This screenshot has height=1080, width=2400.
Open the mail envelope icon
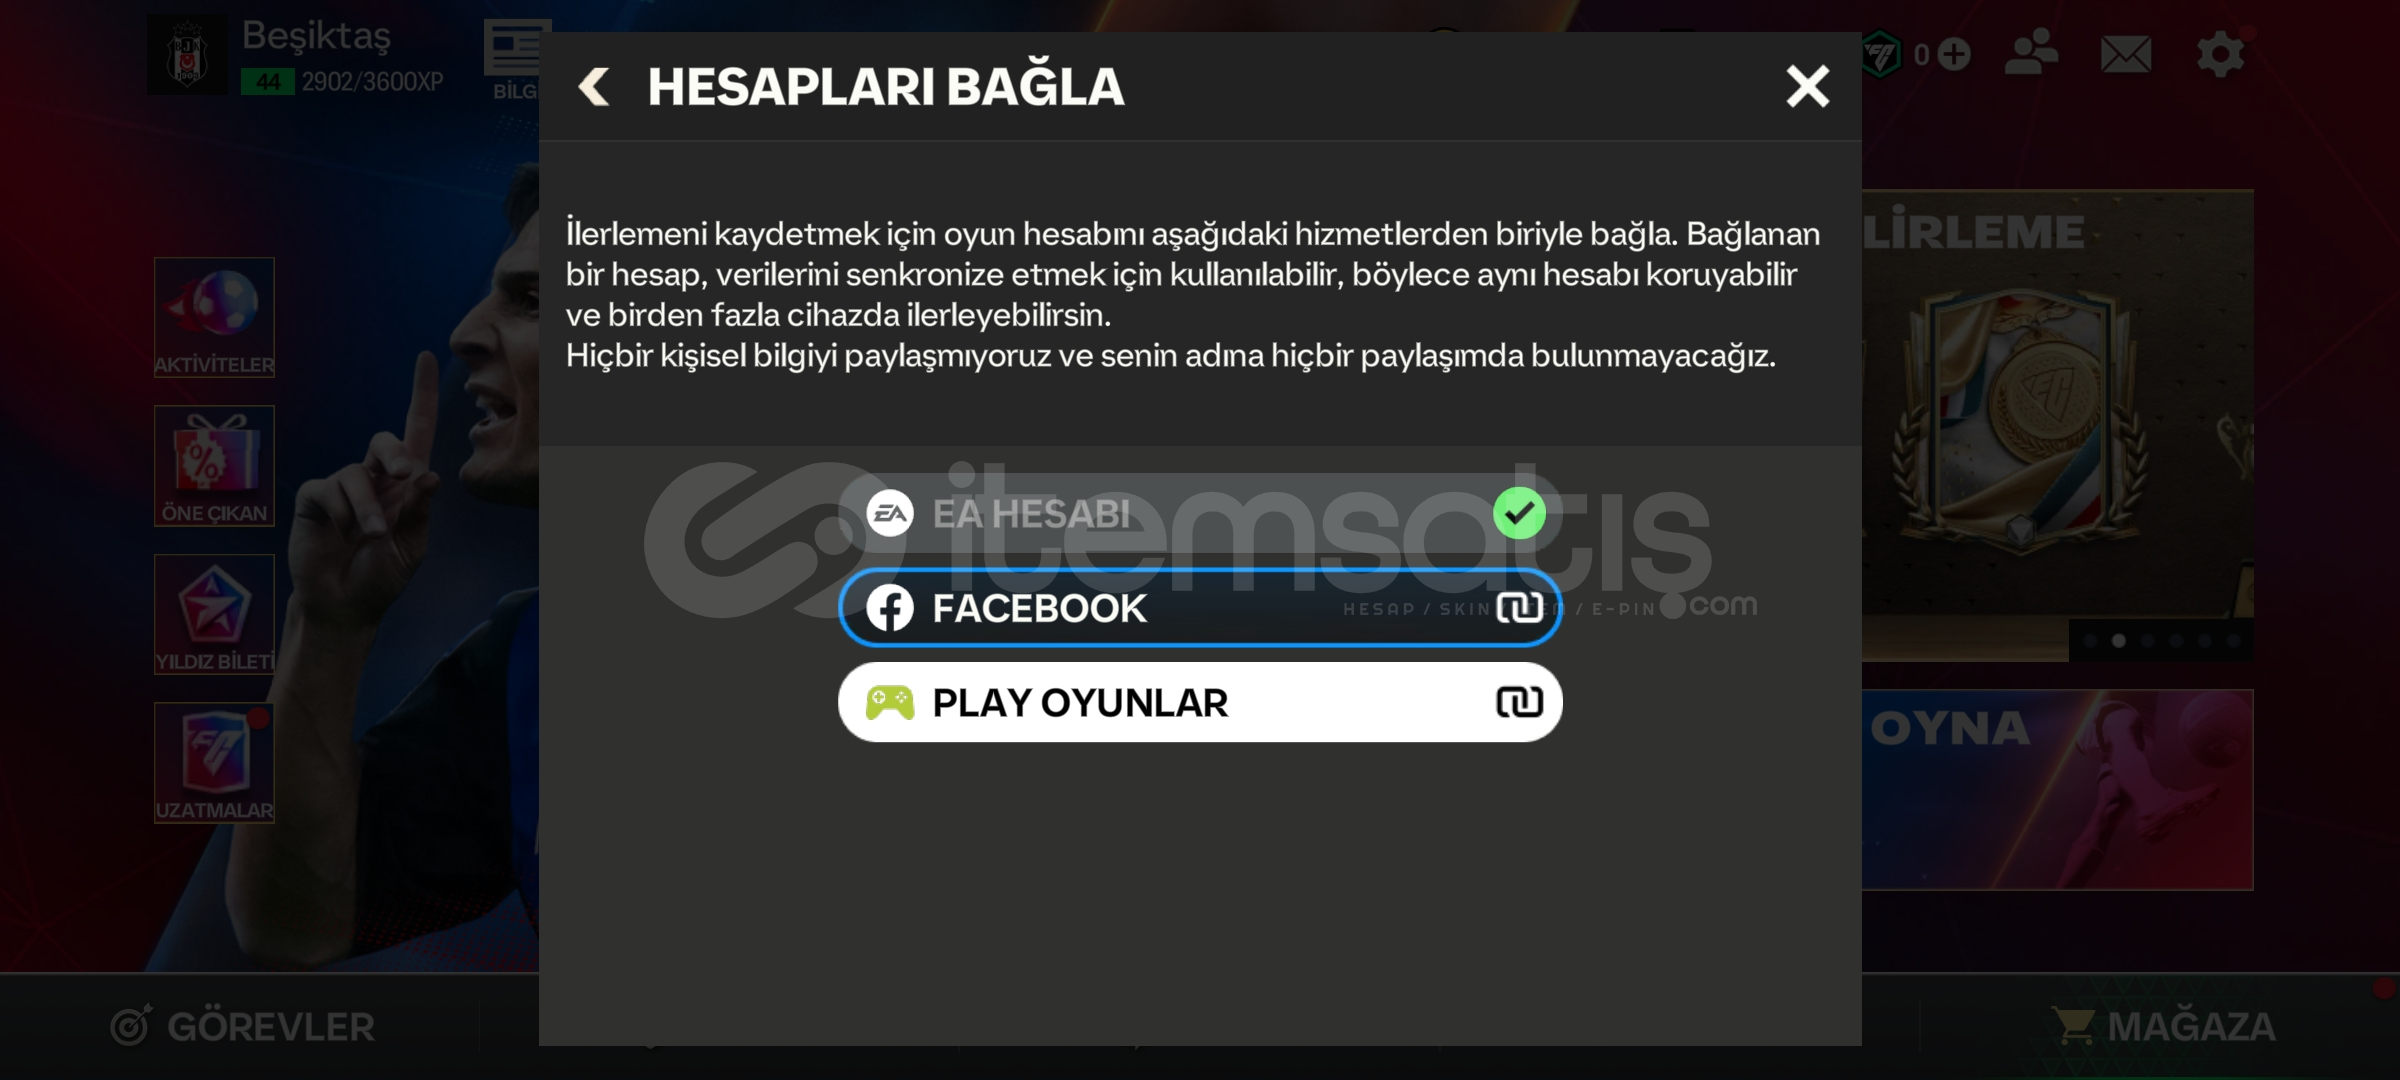point(2126,54)
